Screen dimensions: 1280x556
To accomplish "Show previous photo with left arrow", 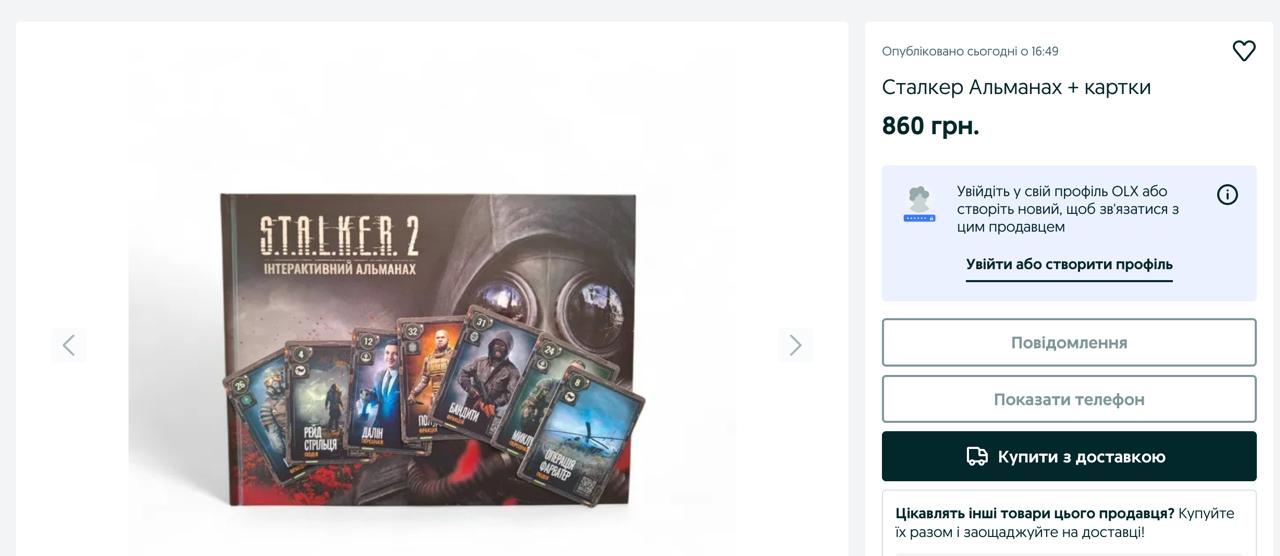I will (x=69, y=345).
